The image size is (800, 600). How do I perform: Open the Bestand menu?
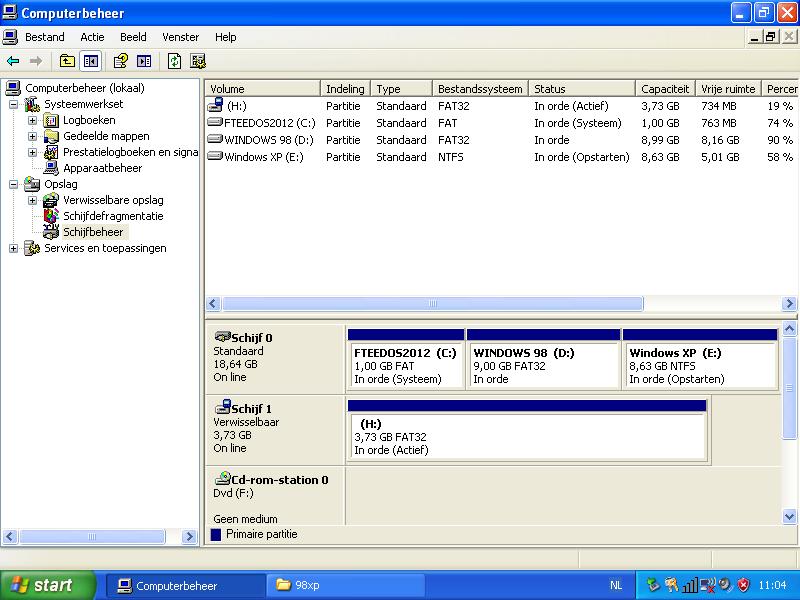click(x=45, y=37)
